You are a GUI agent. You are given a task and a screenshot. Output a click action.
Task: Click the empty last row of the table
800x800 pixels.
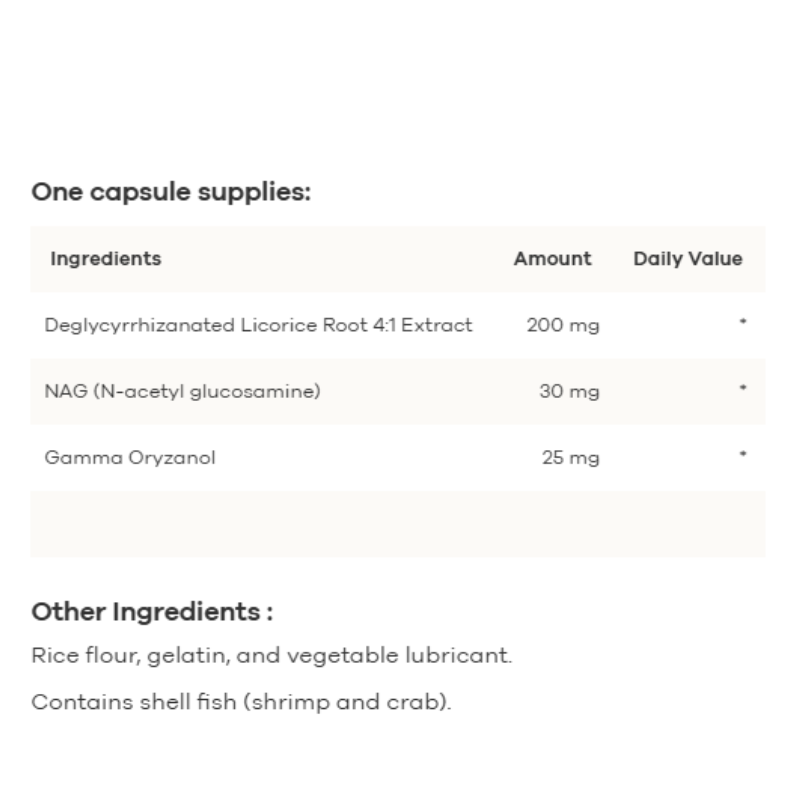[398, 523]
